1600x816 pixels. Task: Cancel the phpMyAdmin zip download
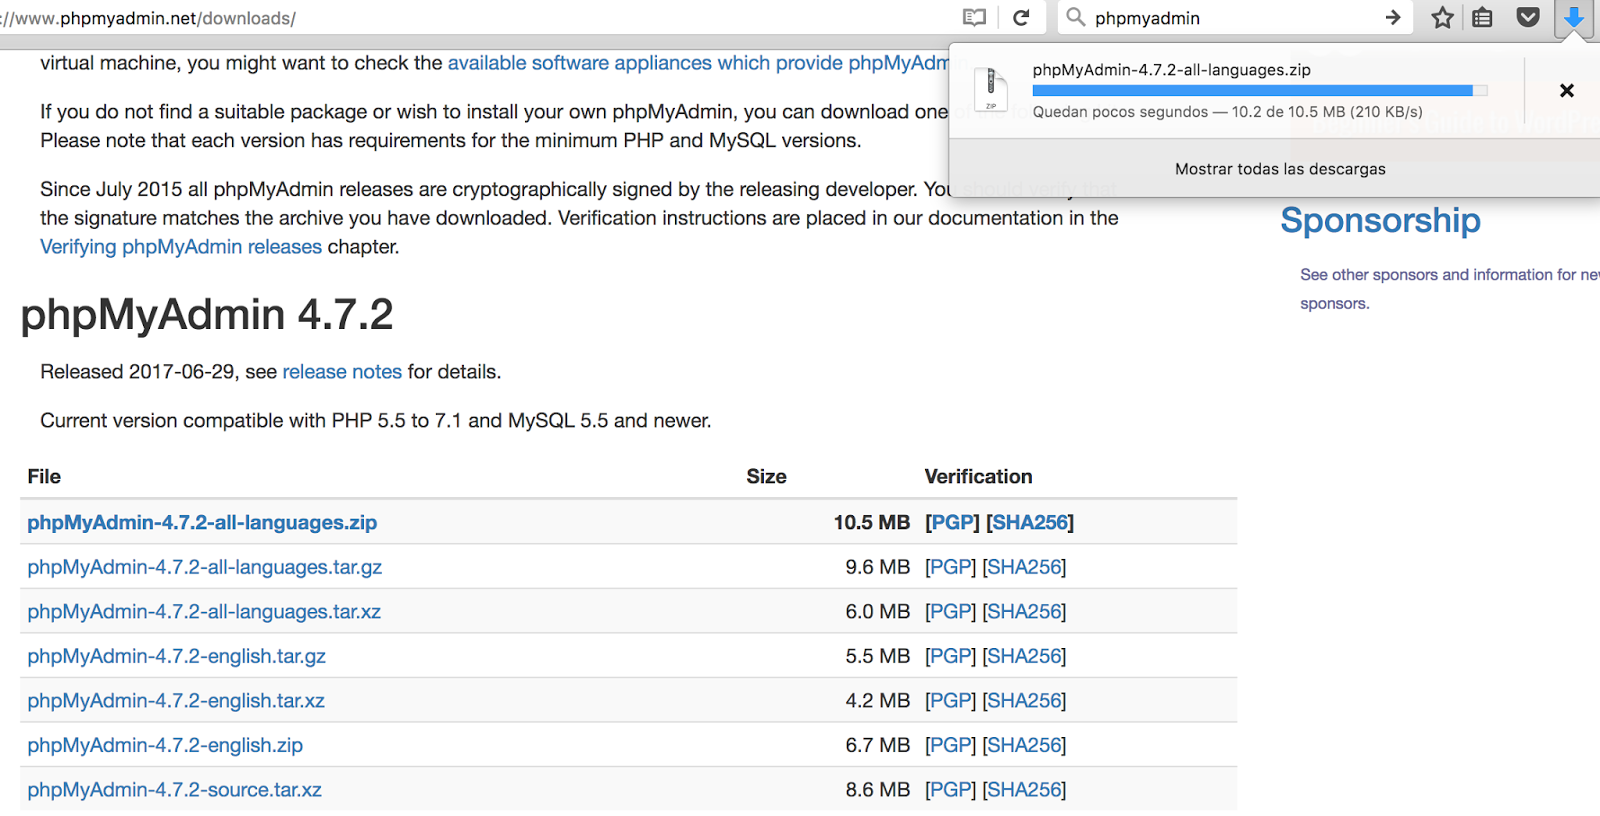[1567, 91]
